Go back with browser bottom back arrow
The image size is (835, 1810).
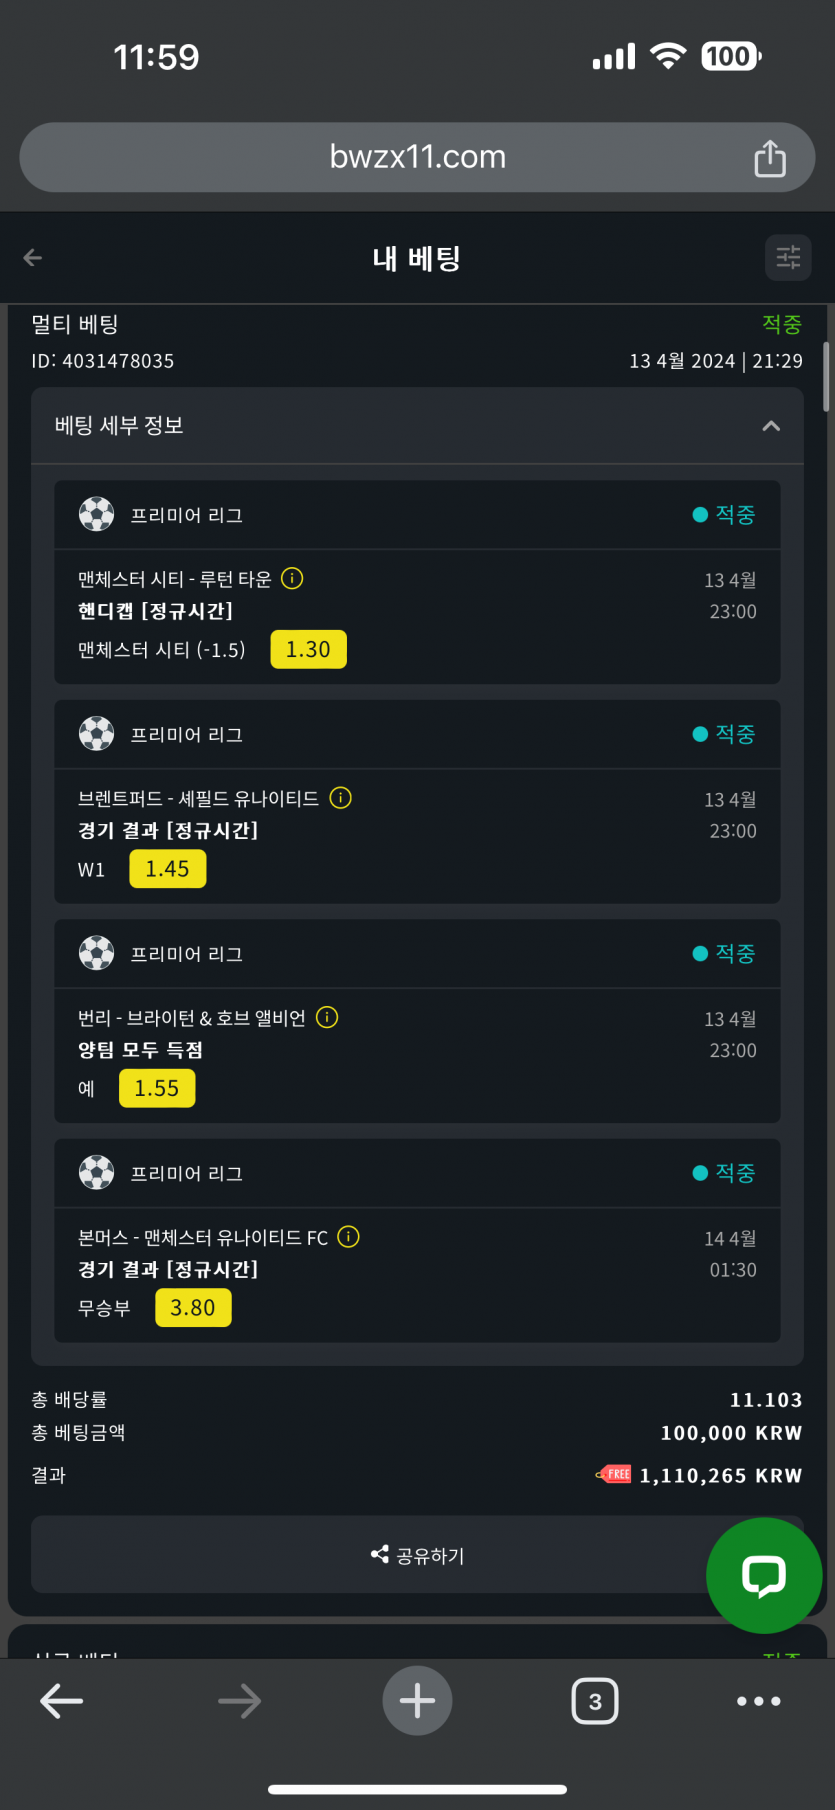(x=61, y=1700)
